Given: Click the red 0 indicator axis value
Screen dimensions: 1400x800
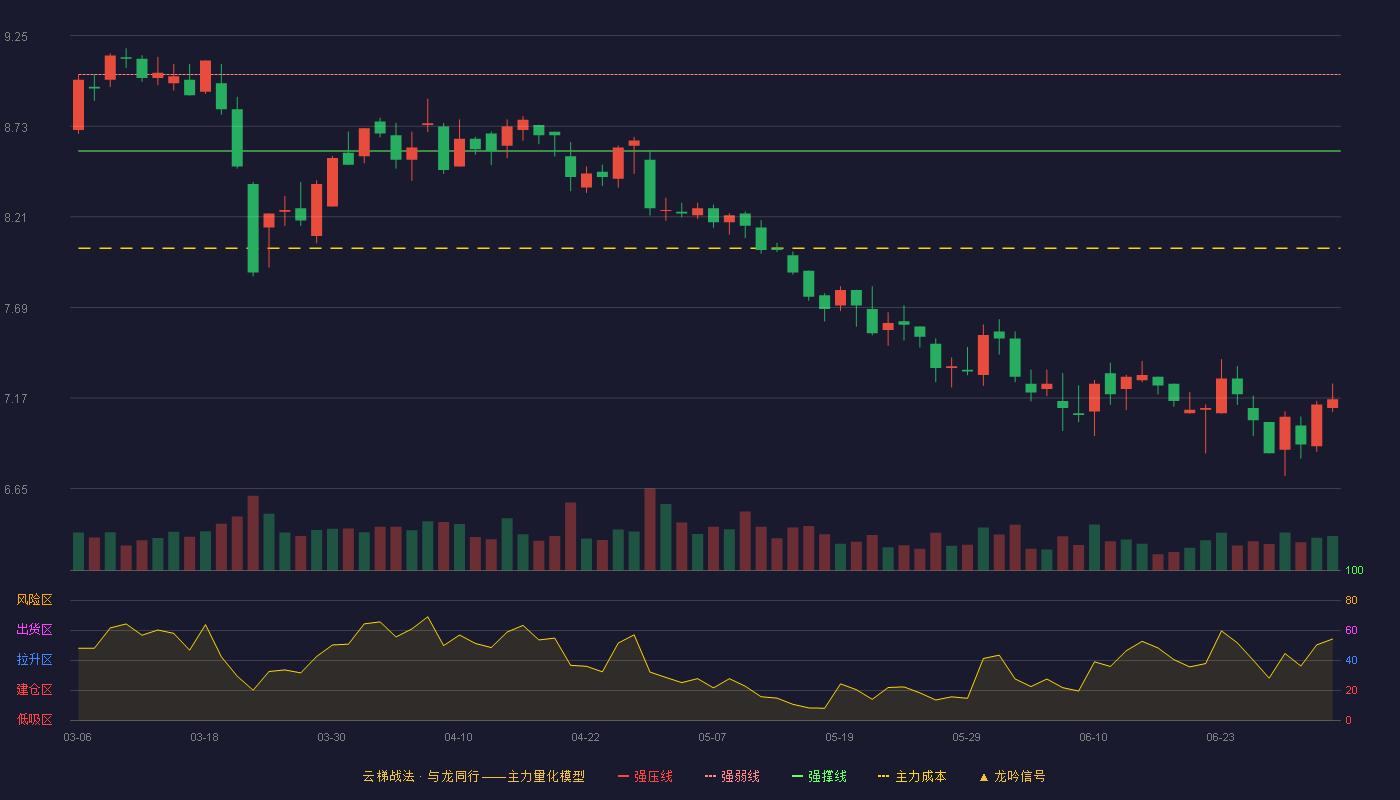Looking at the screenshot, I should click(x=1348, y=720).
